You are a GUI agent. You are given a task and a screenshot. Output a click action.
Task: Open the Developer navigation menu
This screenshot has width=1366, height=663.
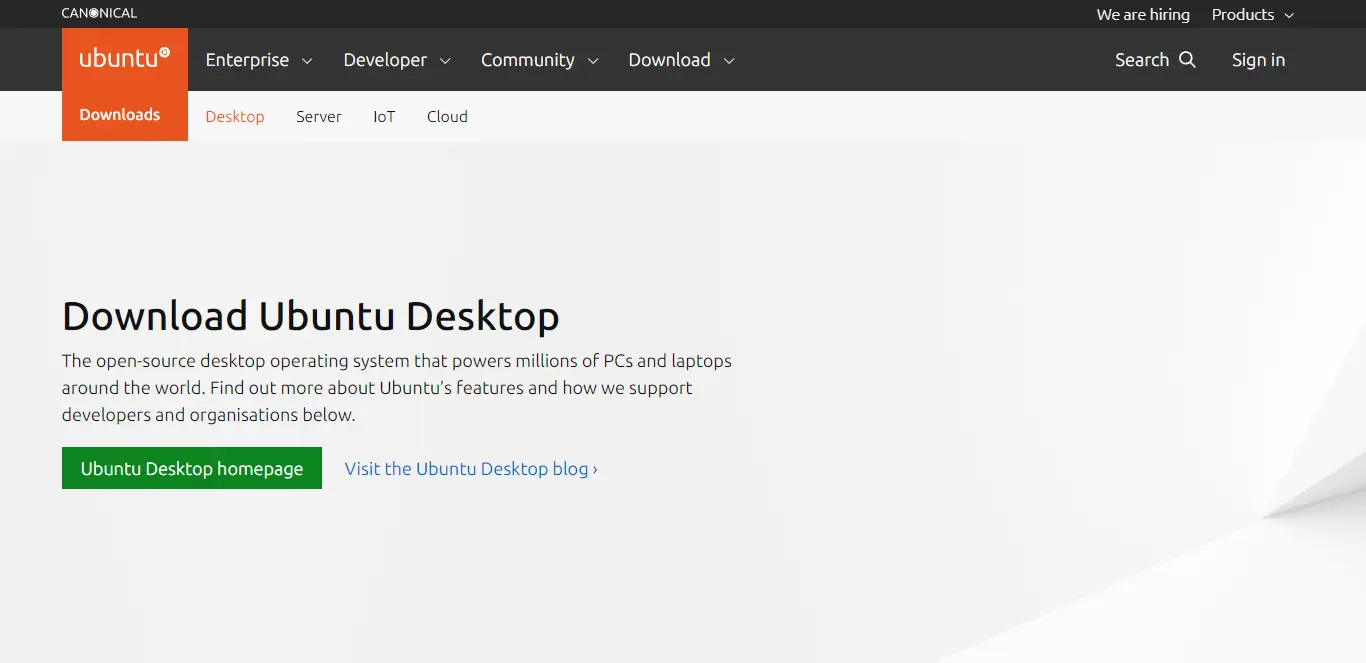click(397, 60)
